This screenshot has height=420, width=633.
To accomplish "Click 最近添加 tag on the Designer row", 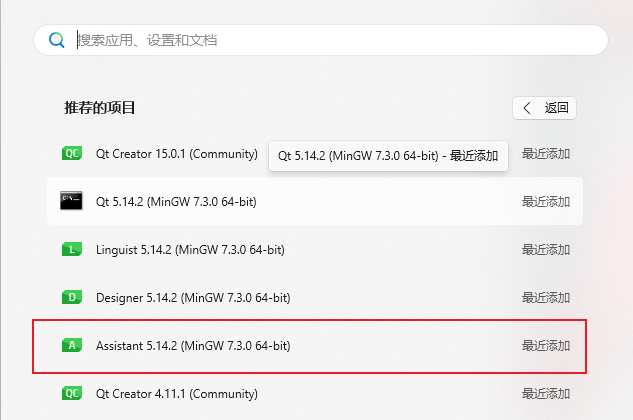I will [546, 298].
